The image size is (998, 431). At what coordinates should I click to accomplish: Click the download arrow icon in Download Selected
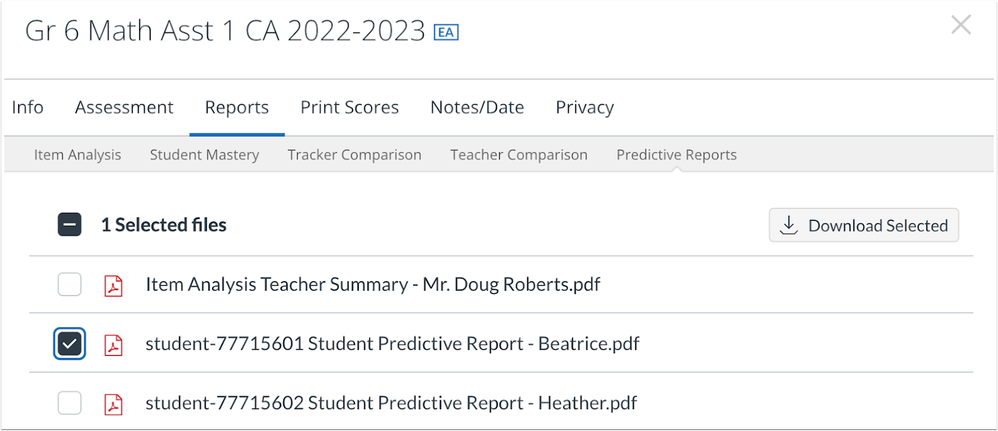[x=789, y=225]
